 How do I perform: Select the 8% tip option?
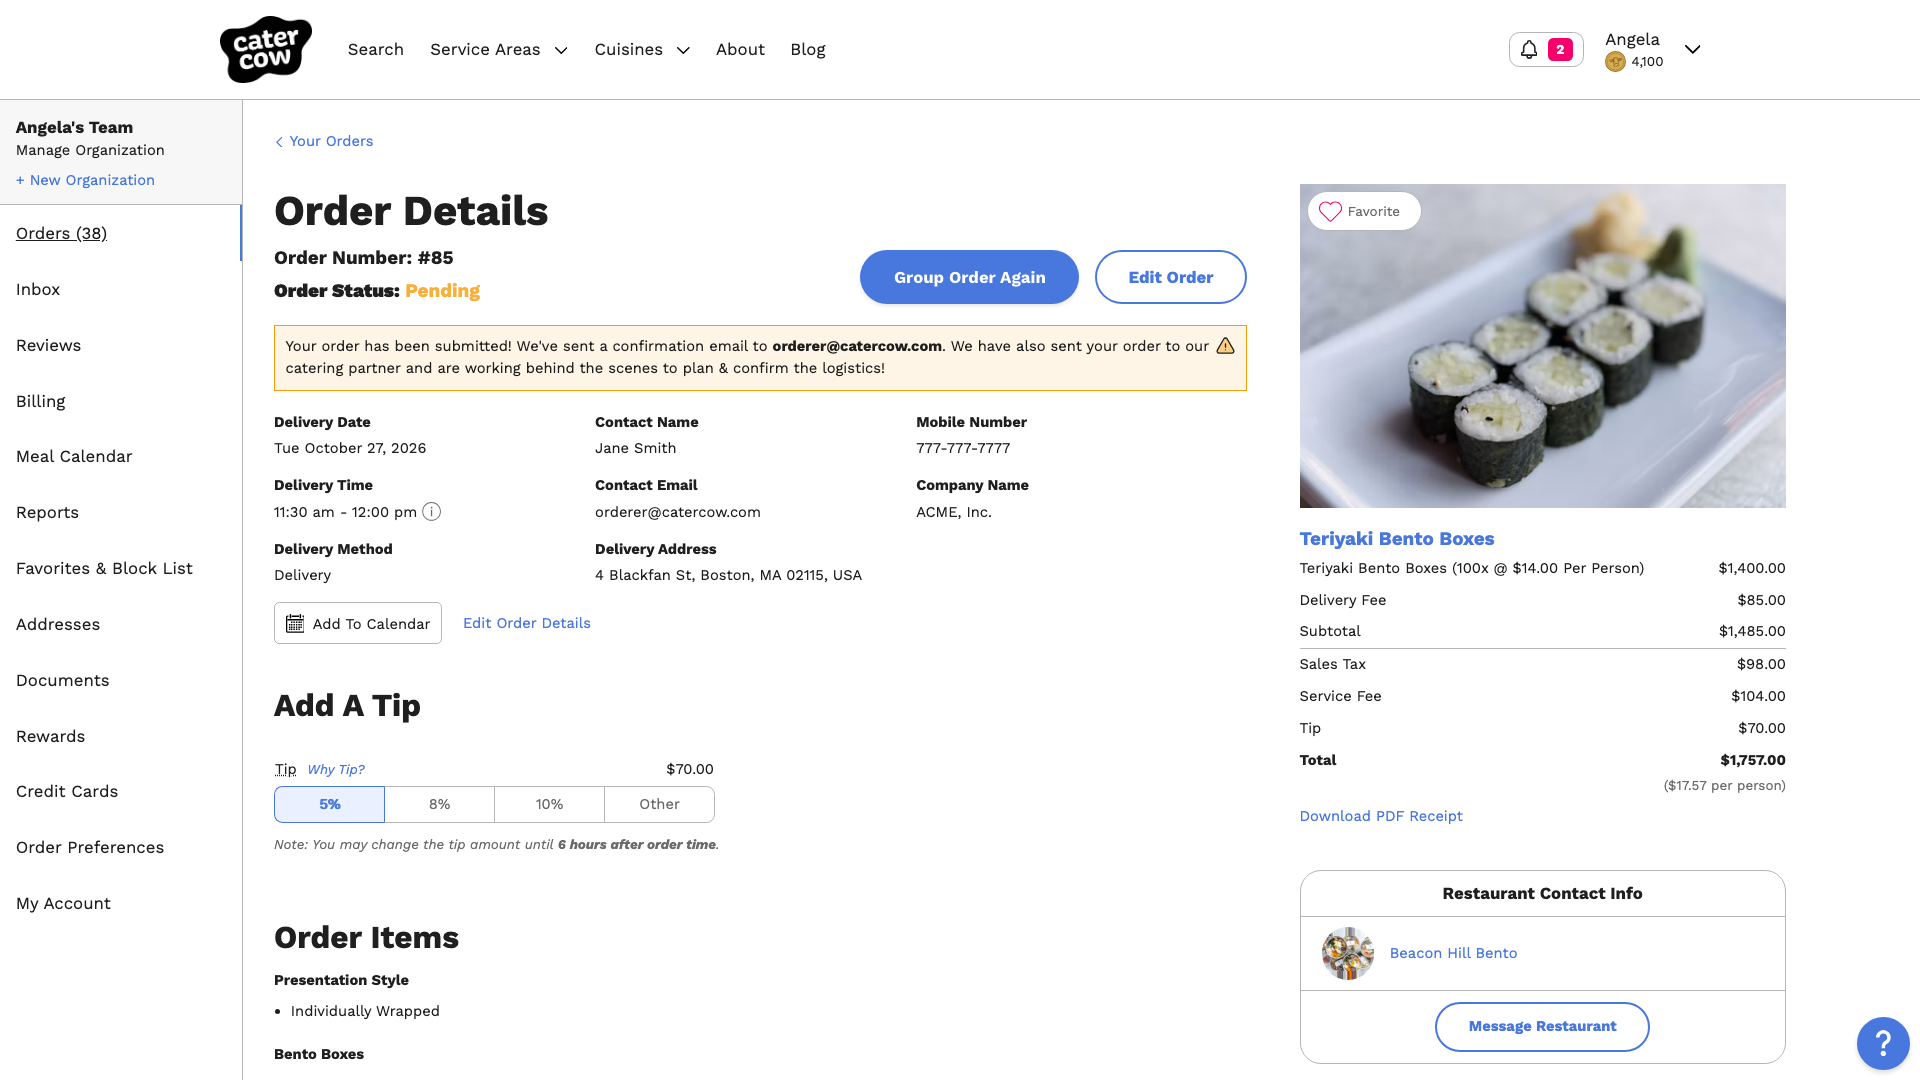pos(439,804)
